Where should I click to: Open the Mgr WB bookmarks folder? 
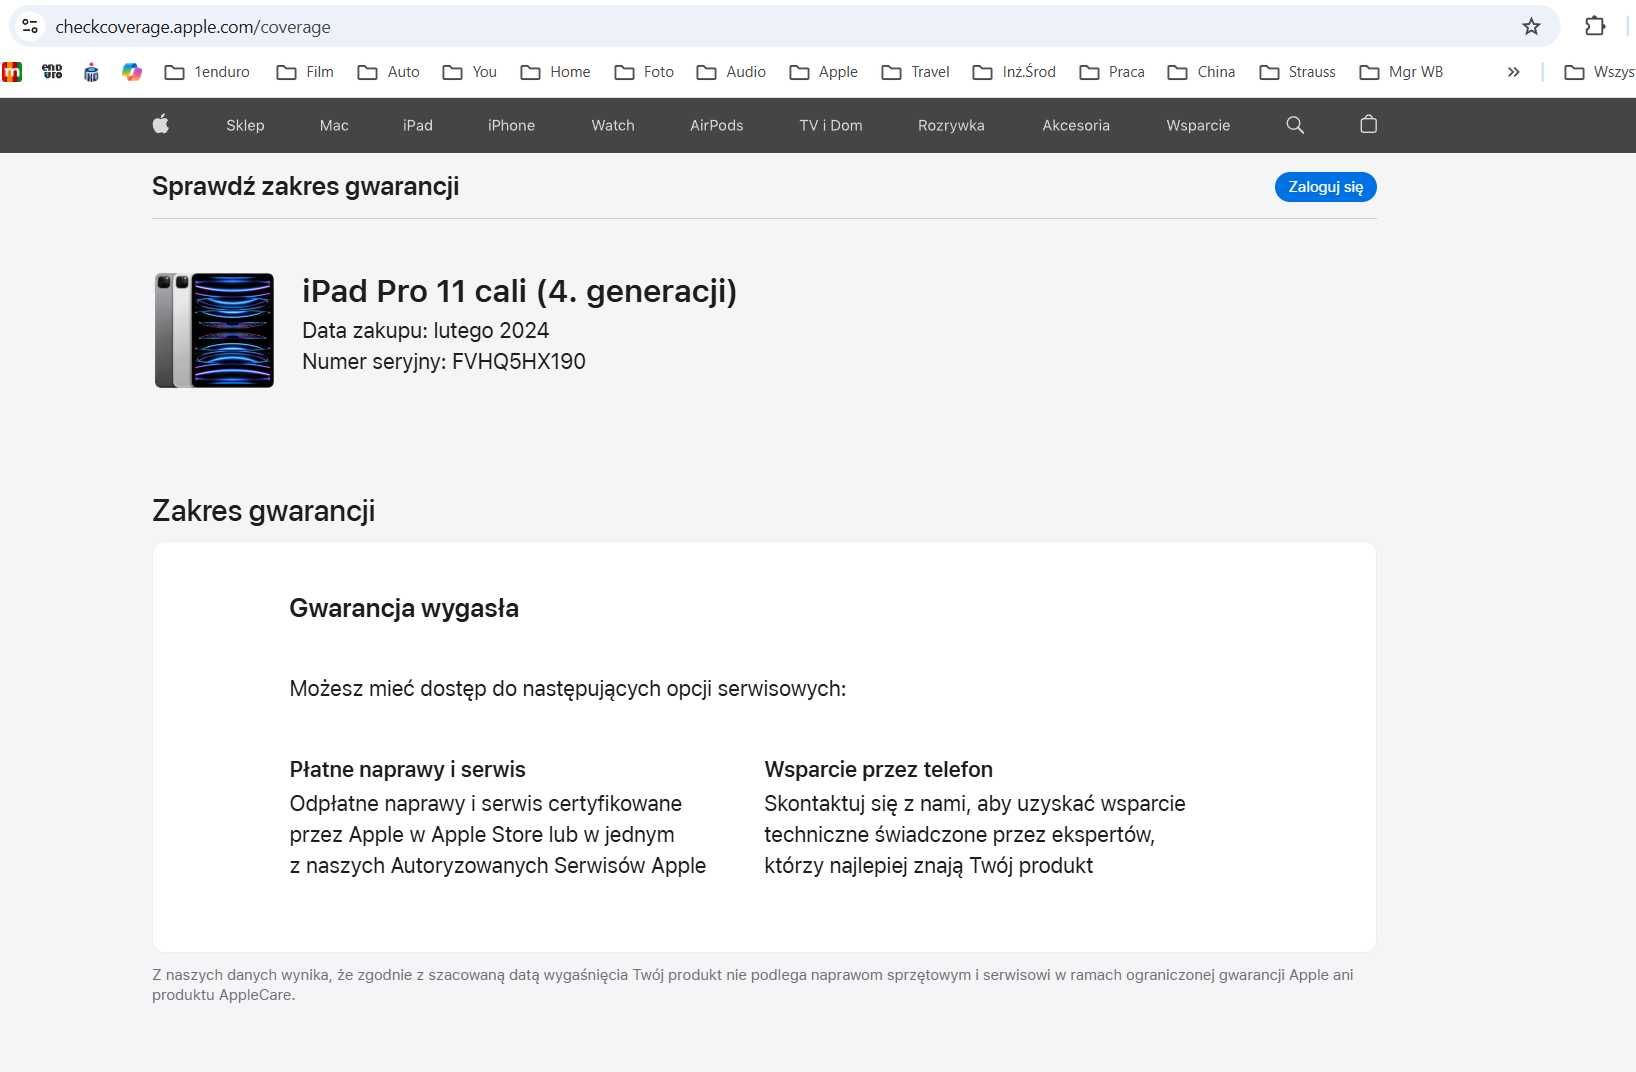click(x=1401, y=72)
